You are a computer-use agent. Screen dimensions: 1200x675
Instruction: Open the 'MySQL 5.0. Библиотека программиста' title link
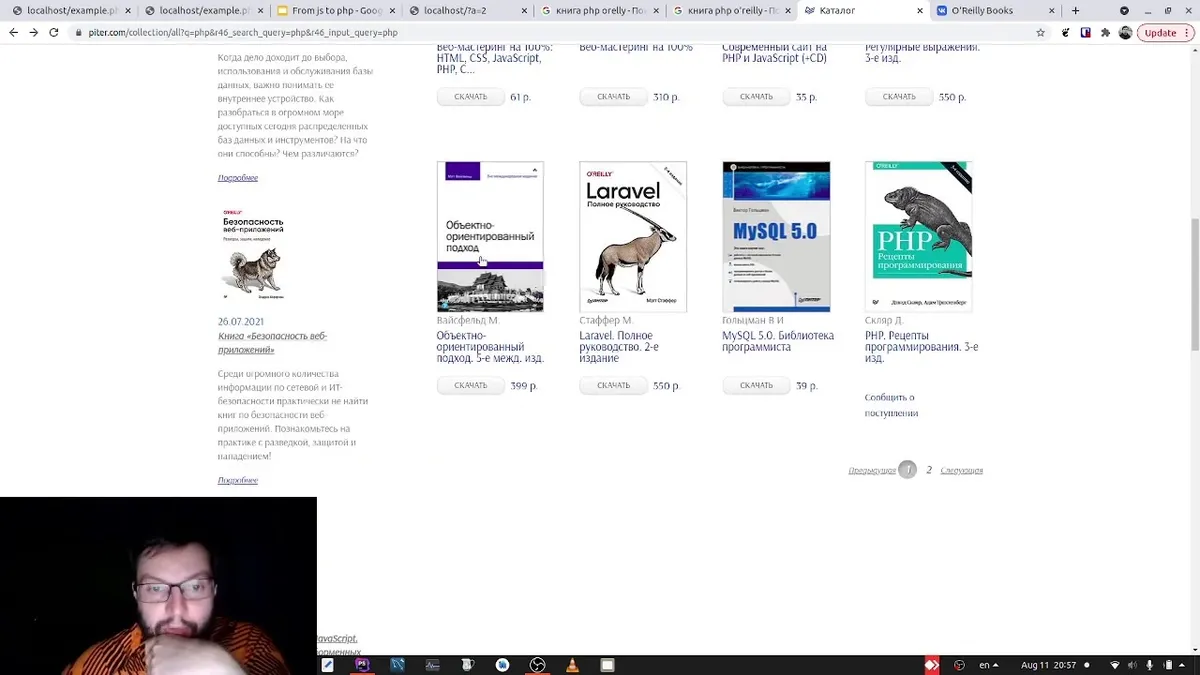778,342
